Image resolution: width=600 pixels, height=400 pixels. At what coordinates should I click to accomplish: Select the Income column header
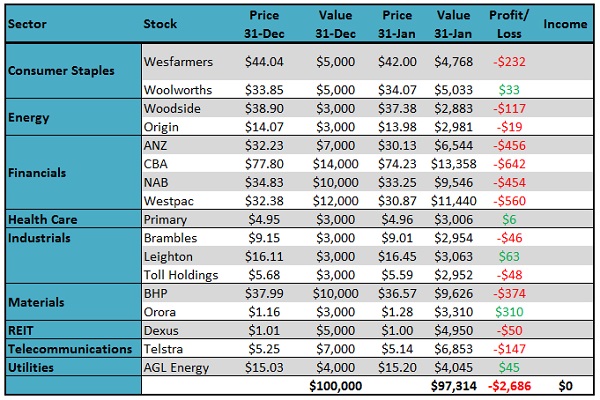click(565, 24)
